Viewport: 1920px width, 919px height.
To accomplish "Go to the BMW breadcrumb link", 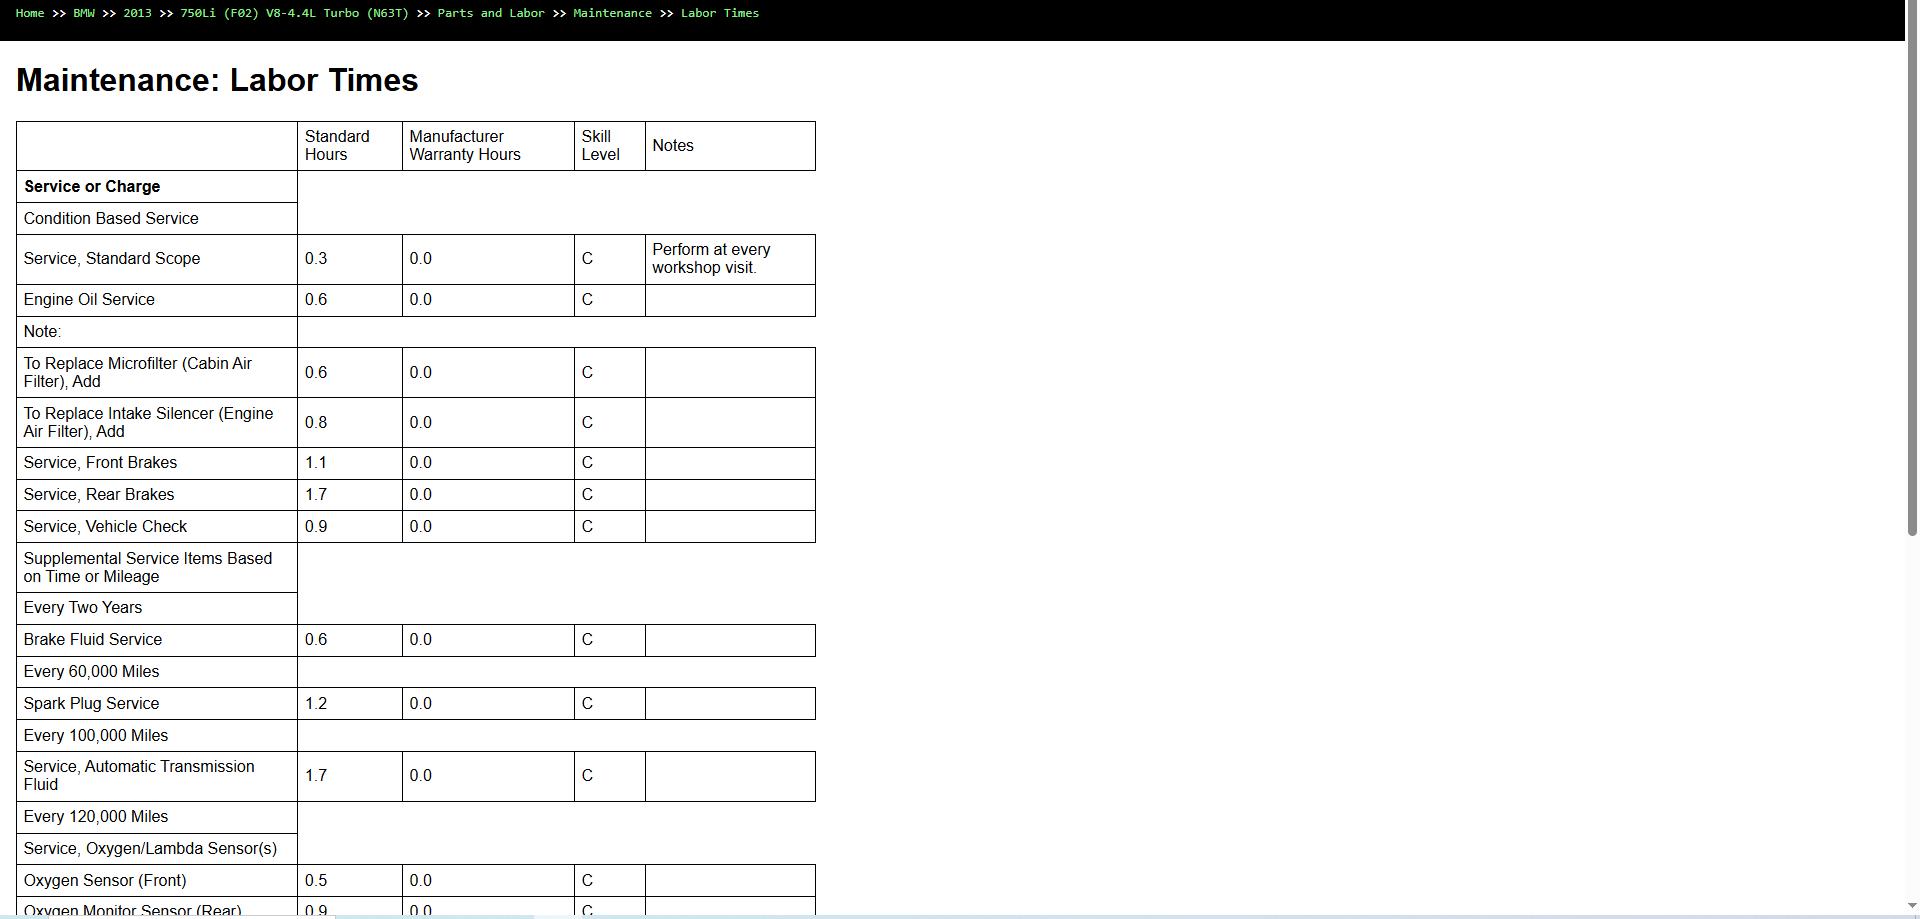I will [84, 13].
